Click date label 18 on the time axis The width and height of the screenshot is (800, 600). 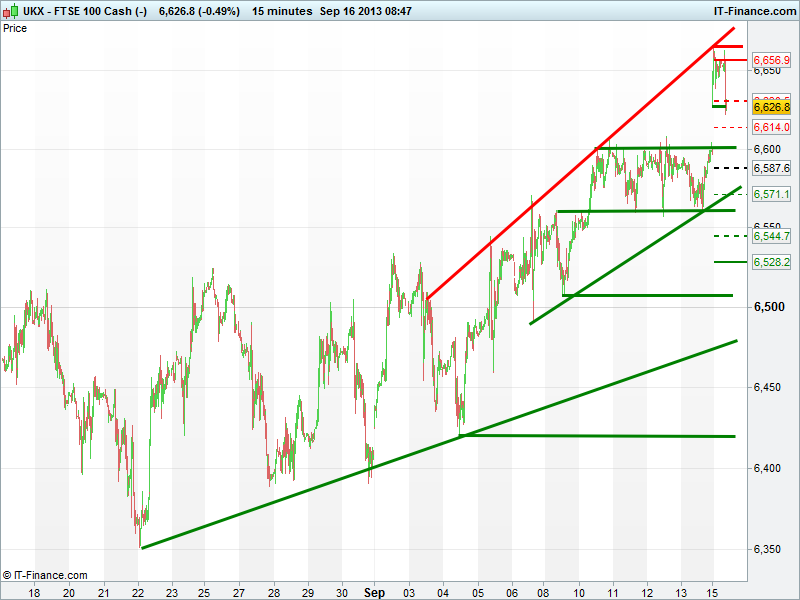pos(34,593)
